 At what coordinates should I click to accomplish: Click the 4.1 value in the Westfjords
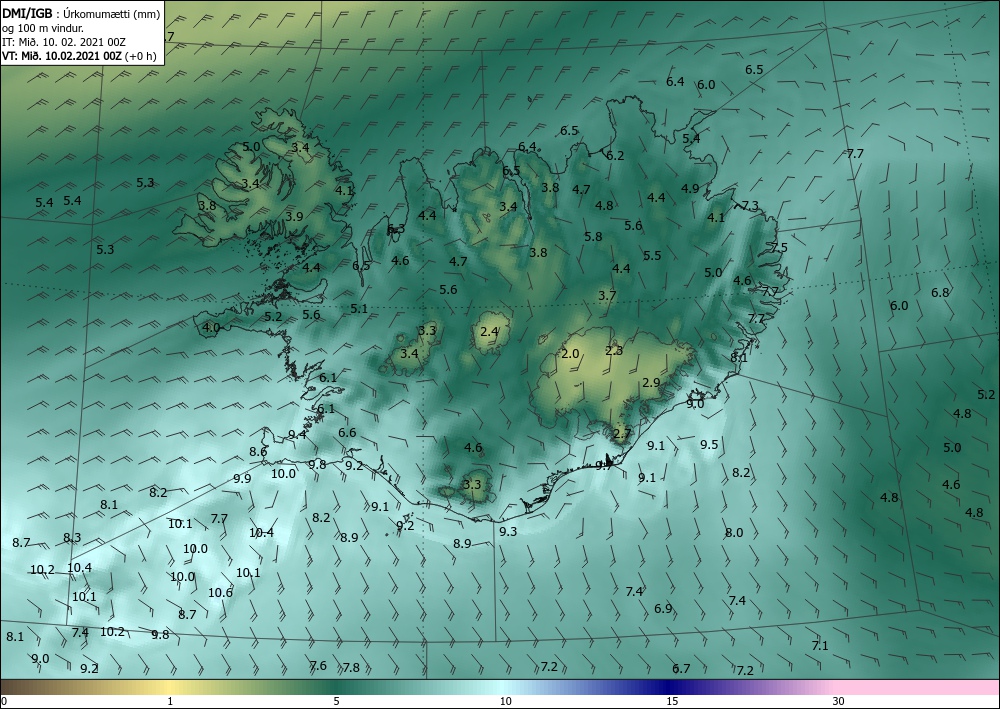344,190
